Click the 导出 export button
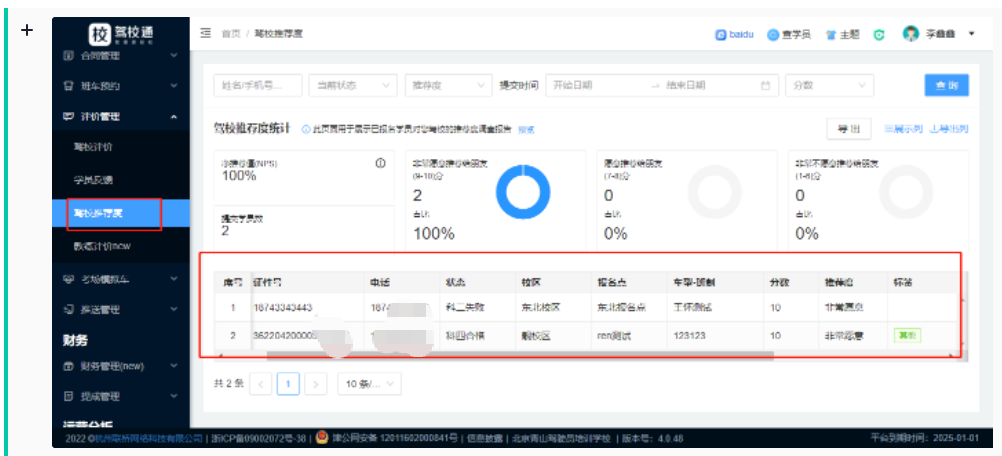 (849, 129)
